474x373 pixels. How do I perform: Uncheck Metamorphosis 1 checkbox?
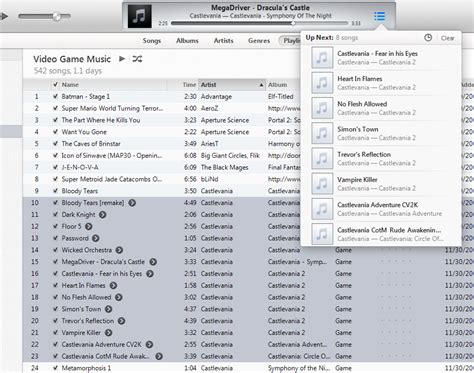pyautogui.click(x=55, y=368)
